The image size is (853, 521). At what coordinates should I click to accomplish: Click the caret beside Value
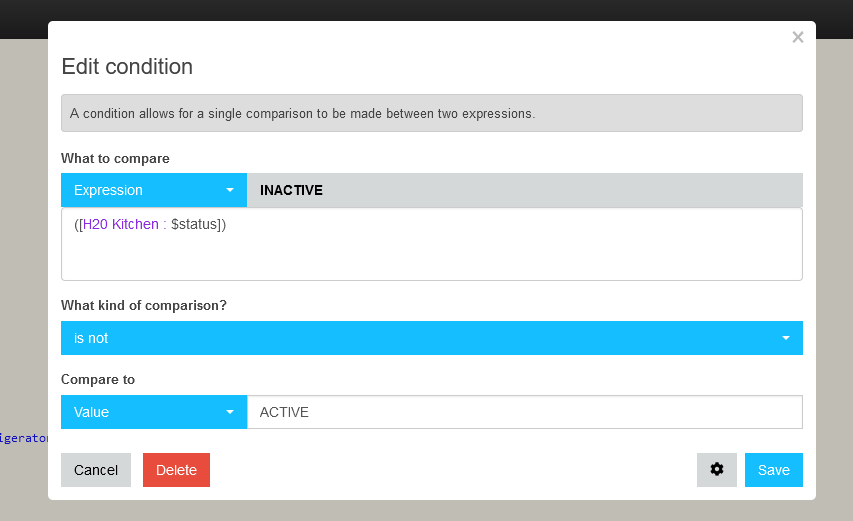click(x=230, y=412)
